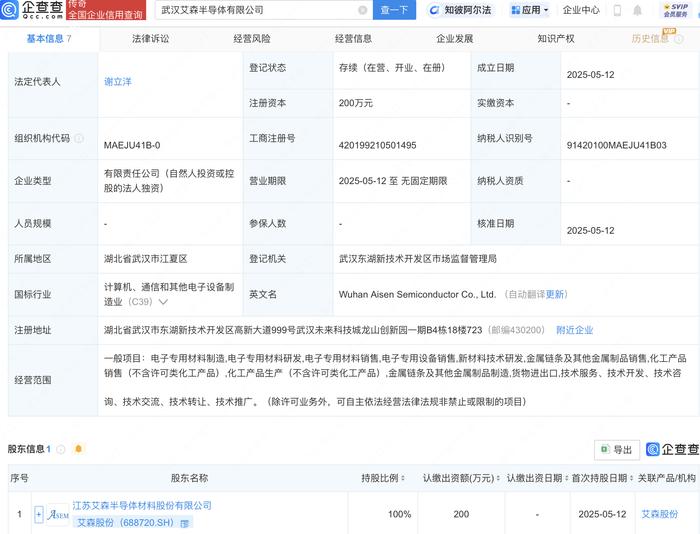Clear the search box with the X icon
Image resolution: width=700 pixels, height=534 pixels.
[x=362, y=10]
